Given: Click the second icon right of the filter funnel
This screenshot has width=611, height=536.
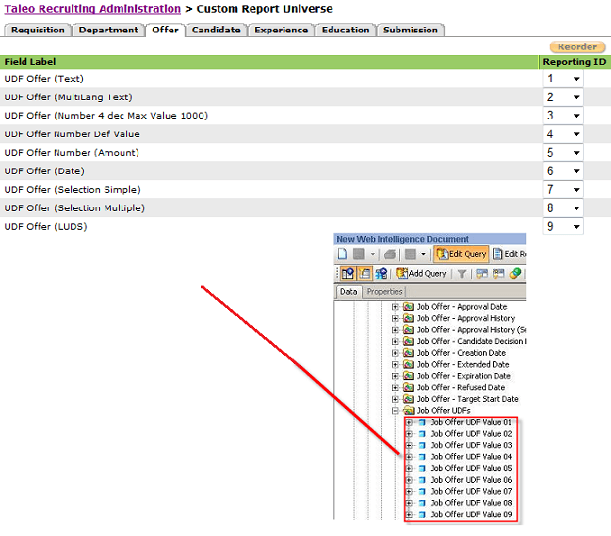Looking at the screenshot, I should (x=498, y=274).
